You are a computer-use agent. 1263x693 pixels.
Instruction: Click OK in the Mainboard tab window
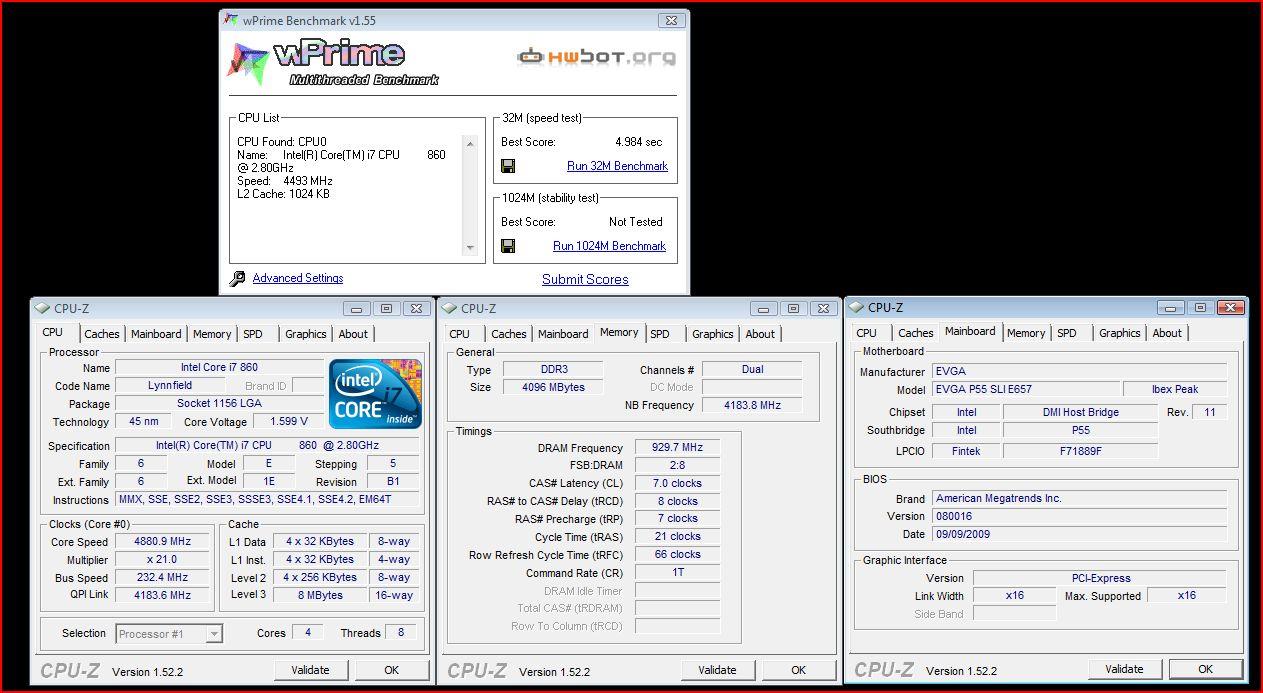[1206, 669]
